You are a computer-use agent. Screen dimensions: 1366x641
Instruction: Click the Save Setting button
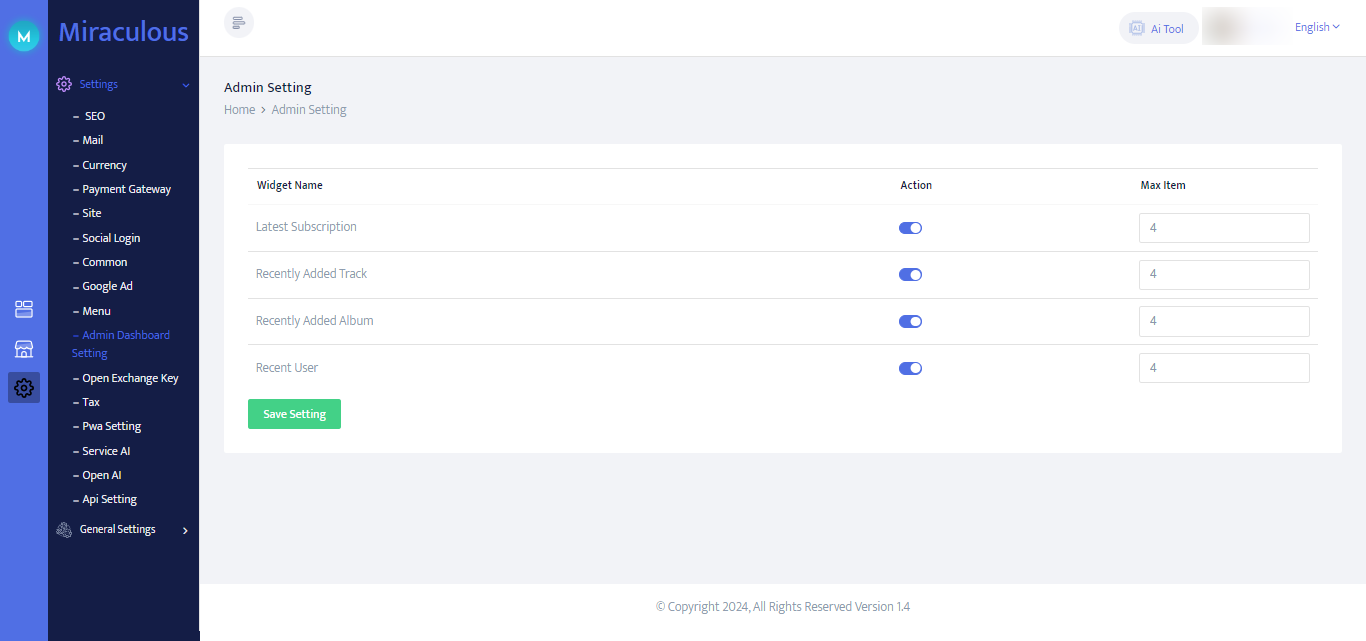pyautogui.click(x=294, y=414)
